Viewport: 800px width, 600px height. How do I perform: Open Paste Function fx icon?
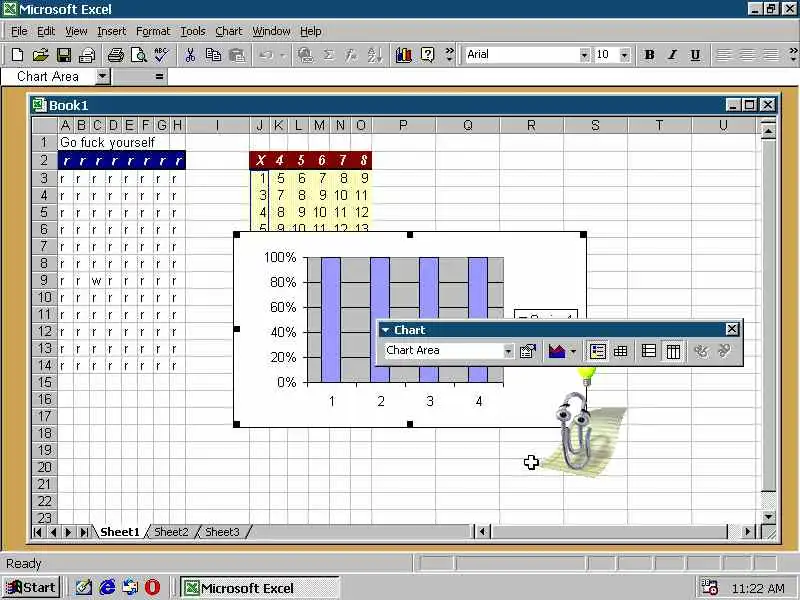351,55
